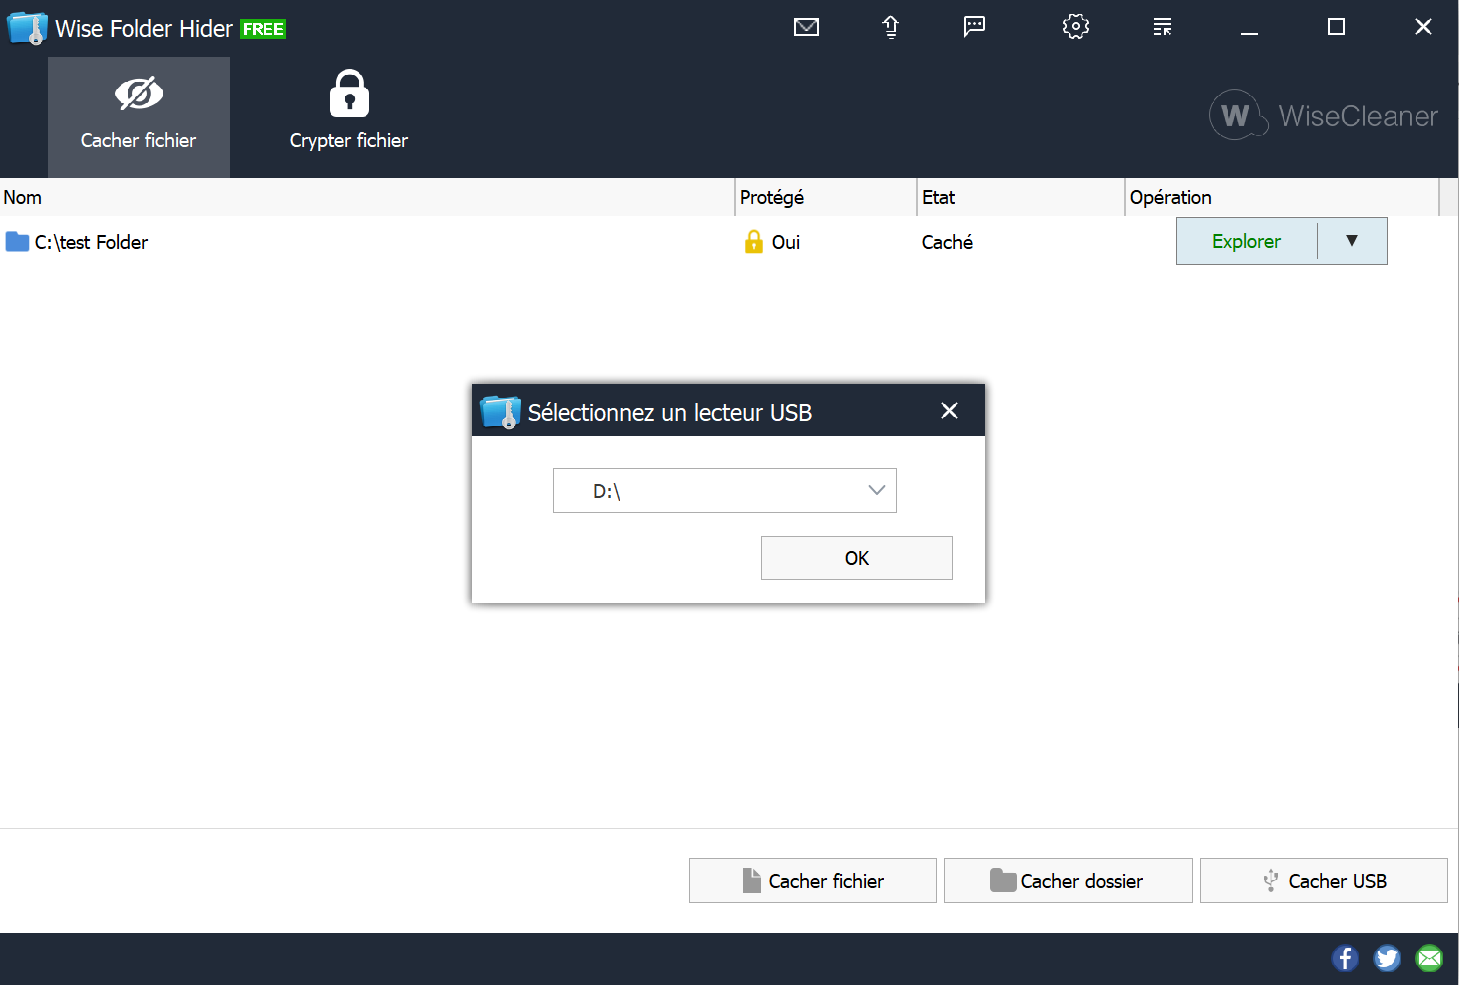Click the Explorer button for test Folder

[1246, 241]
